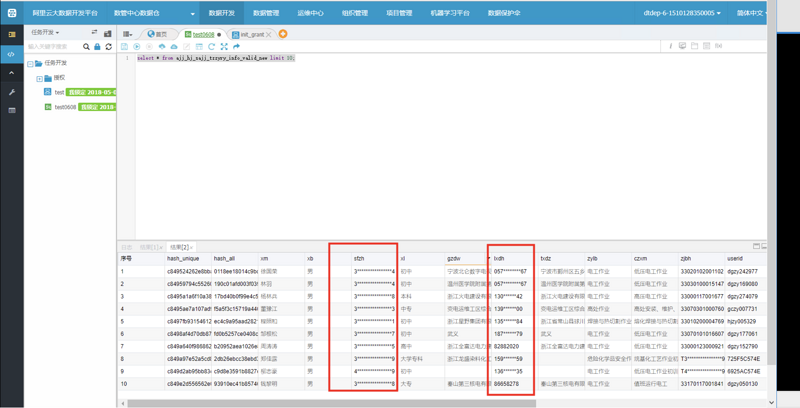Collapse the 任务开发 root folder in the tree

pyautogui.click(x=30, y=64)
